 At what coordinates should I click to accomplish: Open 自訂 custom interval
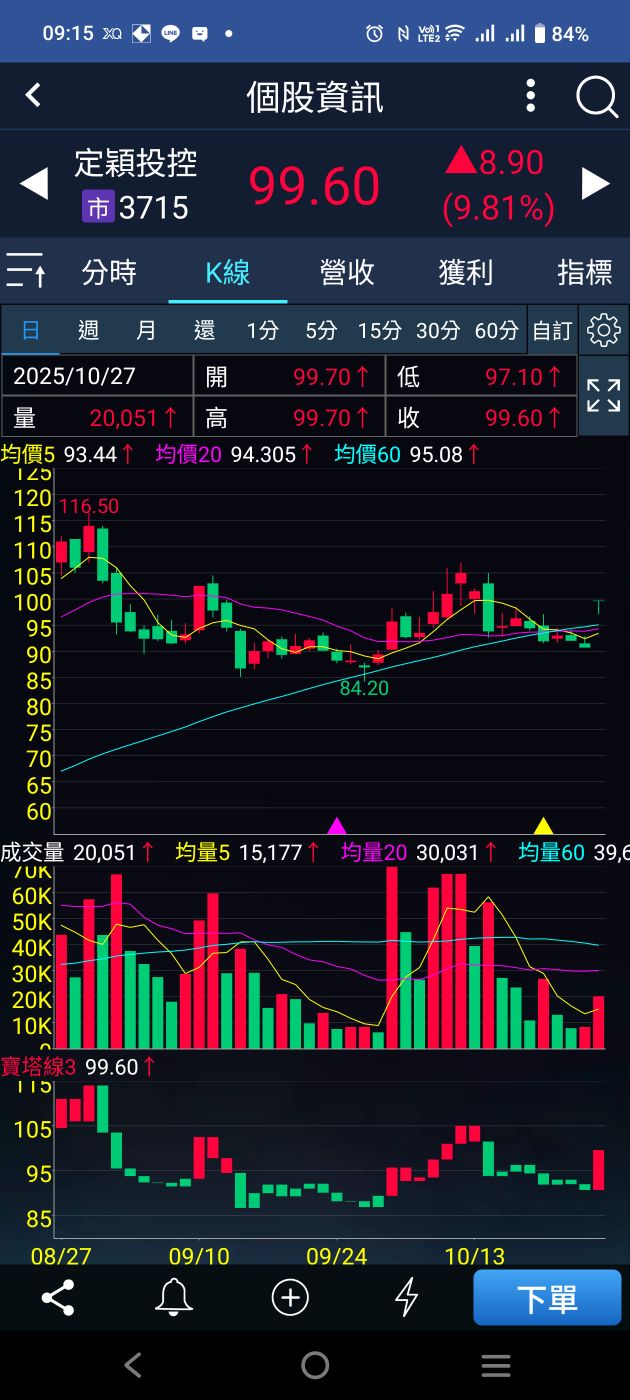pyautogui.click(x=552, y=330)
